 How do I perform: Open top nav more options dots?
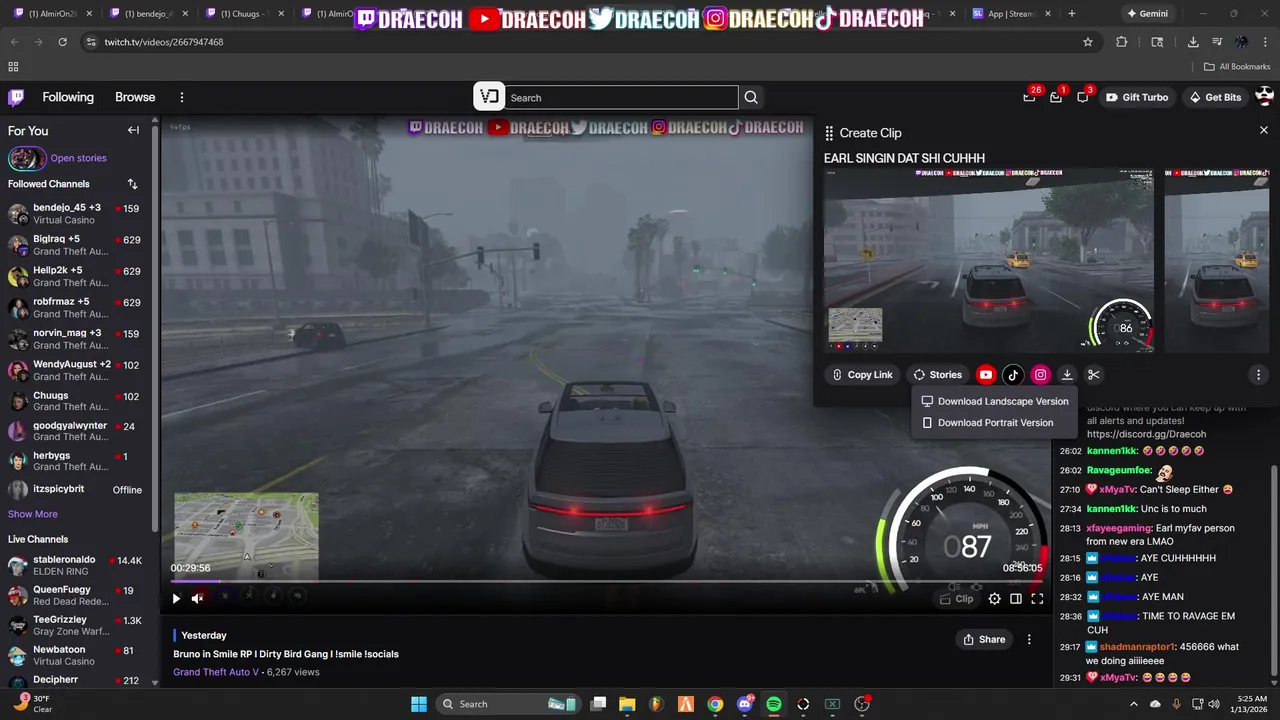[182, 97]
